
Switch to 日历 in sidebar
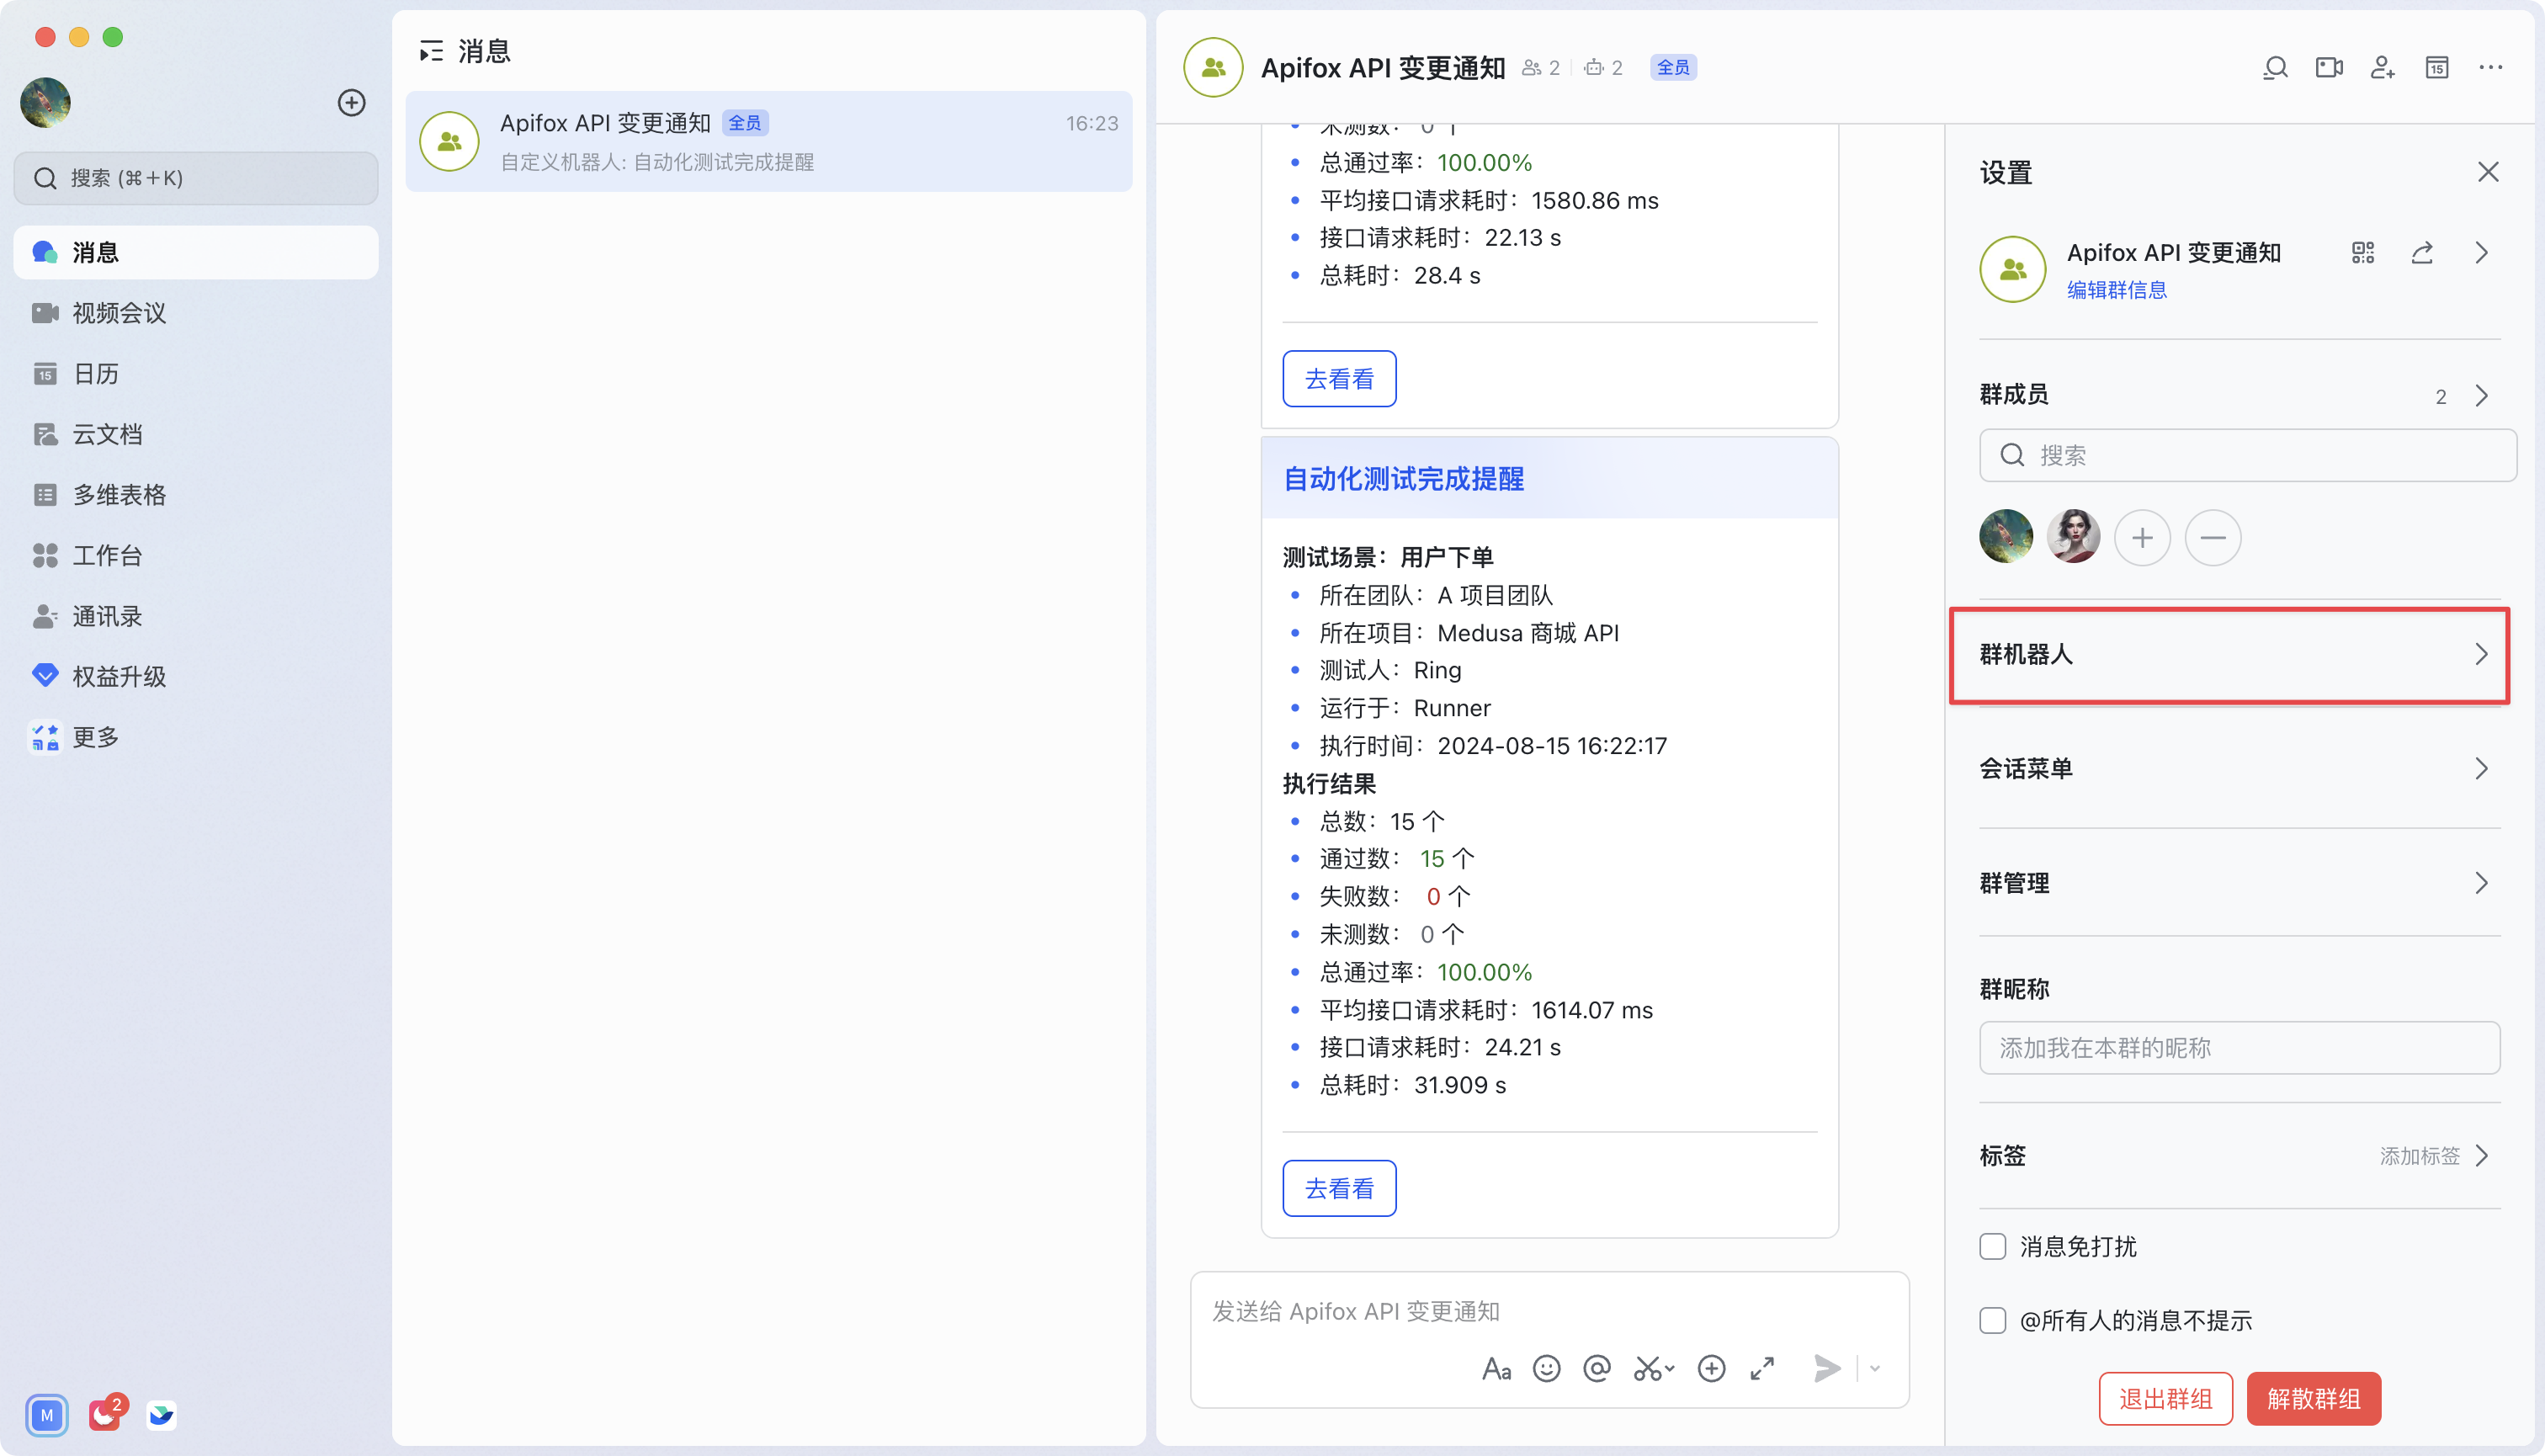point(96,373)
